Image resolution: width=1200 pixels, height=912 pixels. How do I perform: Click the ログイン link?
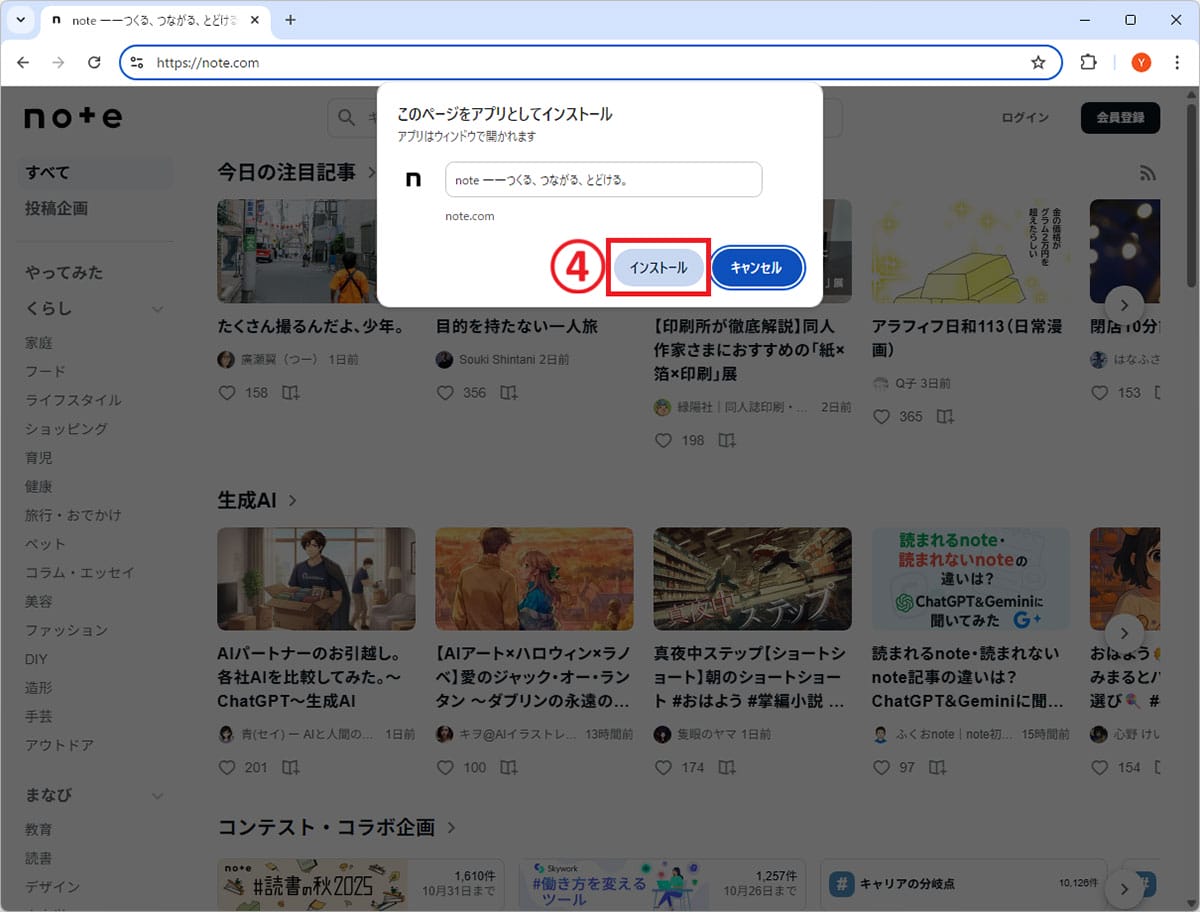point(1025,117)
